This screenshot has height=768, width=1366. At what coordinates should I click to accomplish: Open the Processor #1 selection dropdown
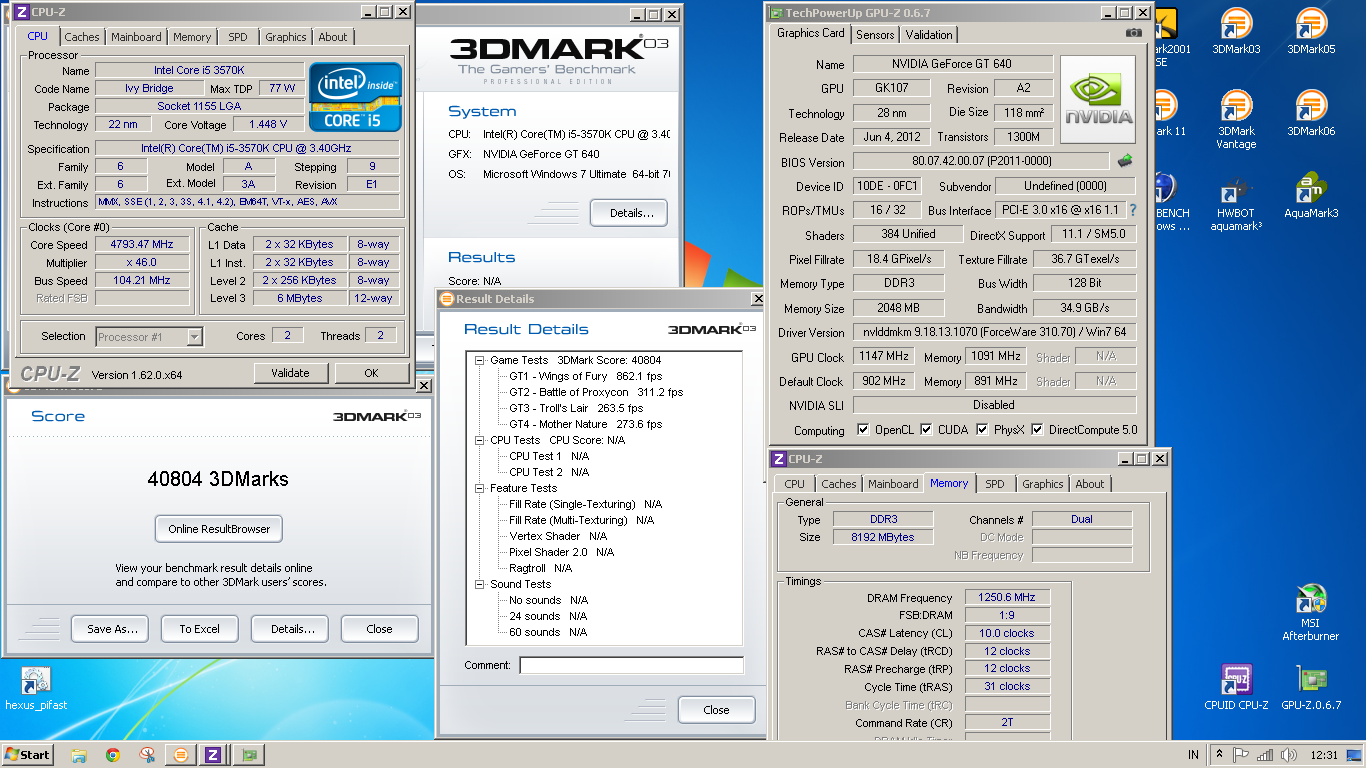(149, 337)
